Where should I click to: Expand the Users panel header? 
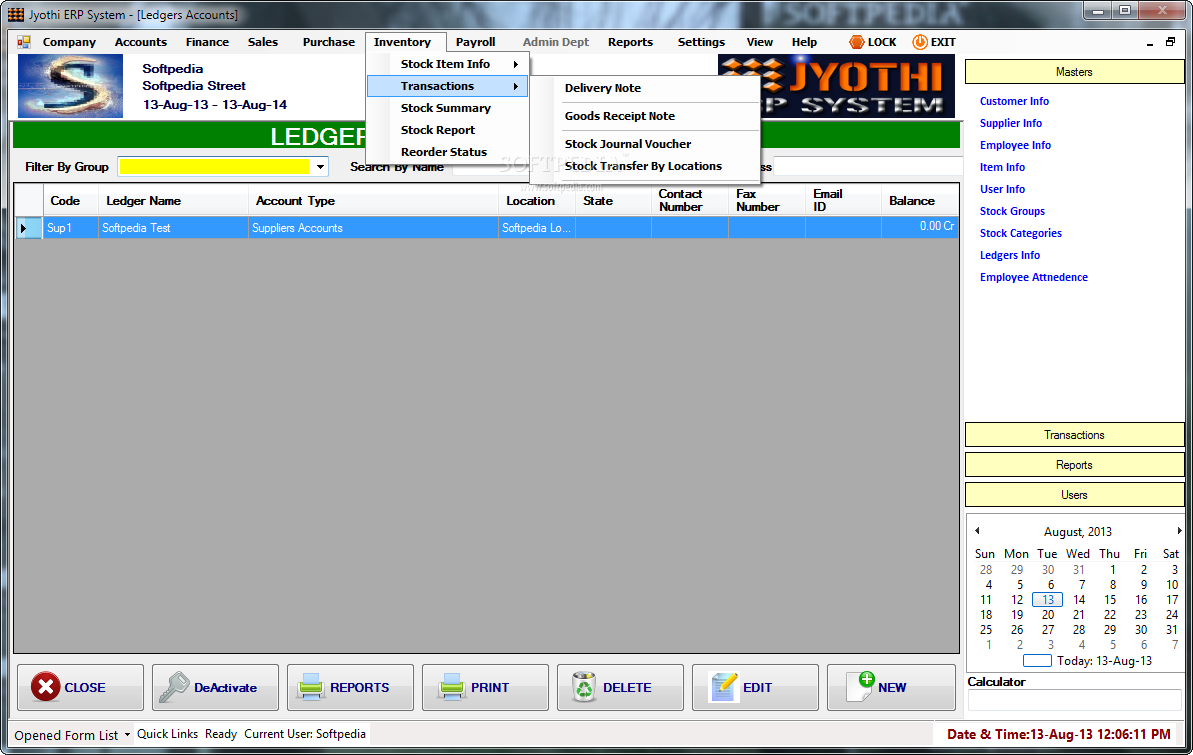(1074, 495)
